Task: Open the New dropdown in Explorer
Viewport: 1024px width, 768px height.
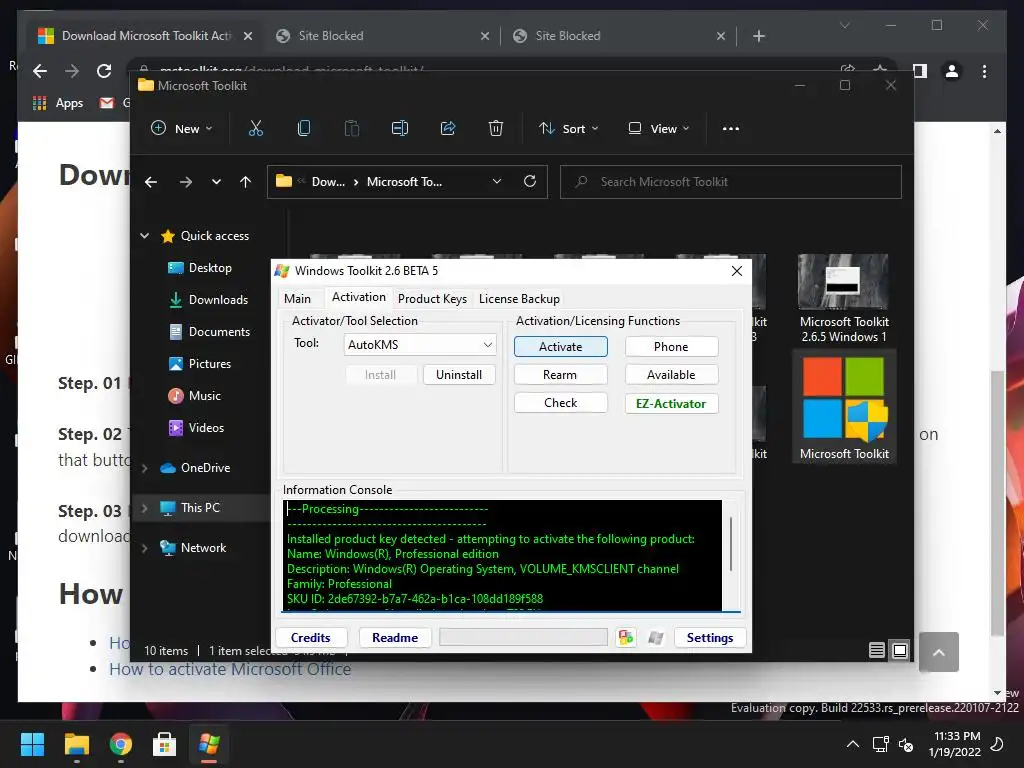Action: click(182, 129)
